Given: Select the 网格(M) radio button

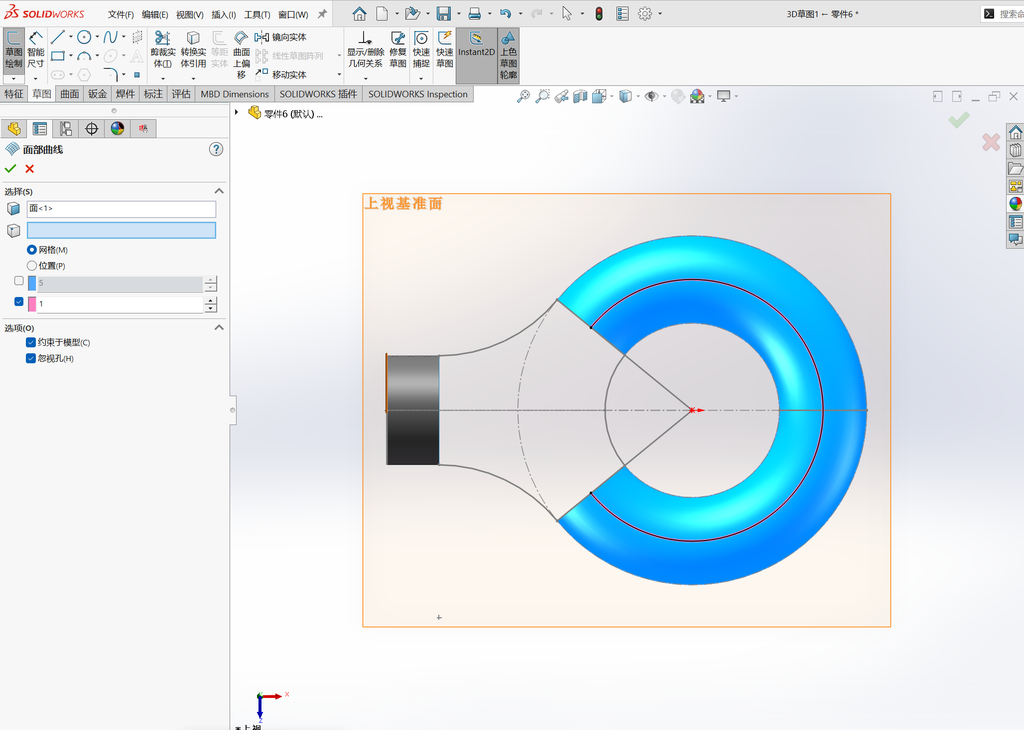Looking at the screenshot, I should pyautogui.click(x=31, y=250).
